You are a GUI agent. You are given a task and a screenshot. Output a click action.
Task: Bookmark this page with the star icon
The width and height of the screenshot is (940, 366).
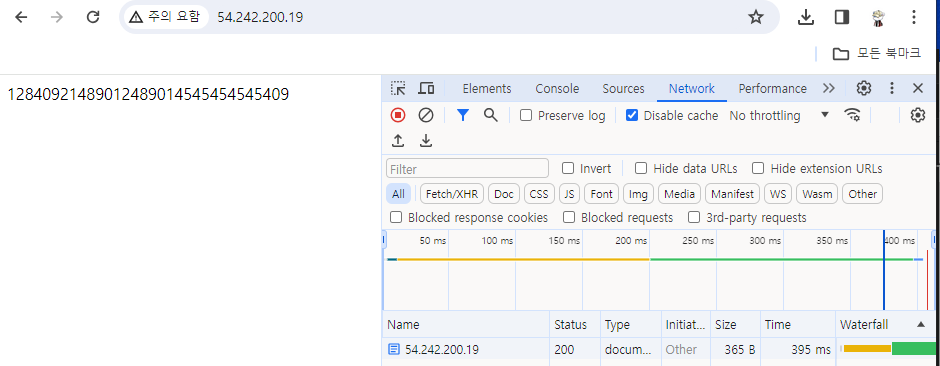[756, 17]
